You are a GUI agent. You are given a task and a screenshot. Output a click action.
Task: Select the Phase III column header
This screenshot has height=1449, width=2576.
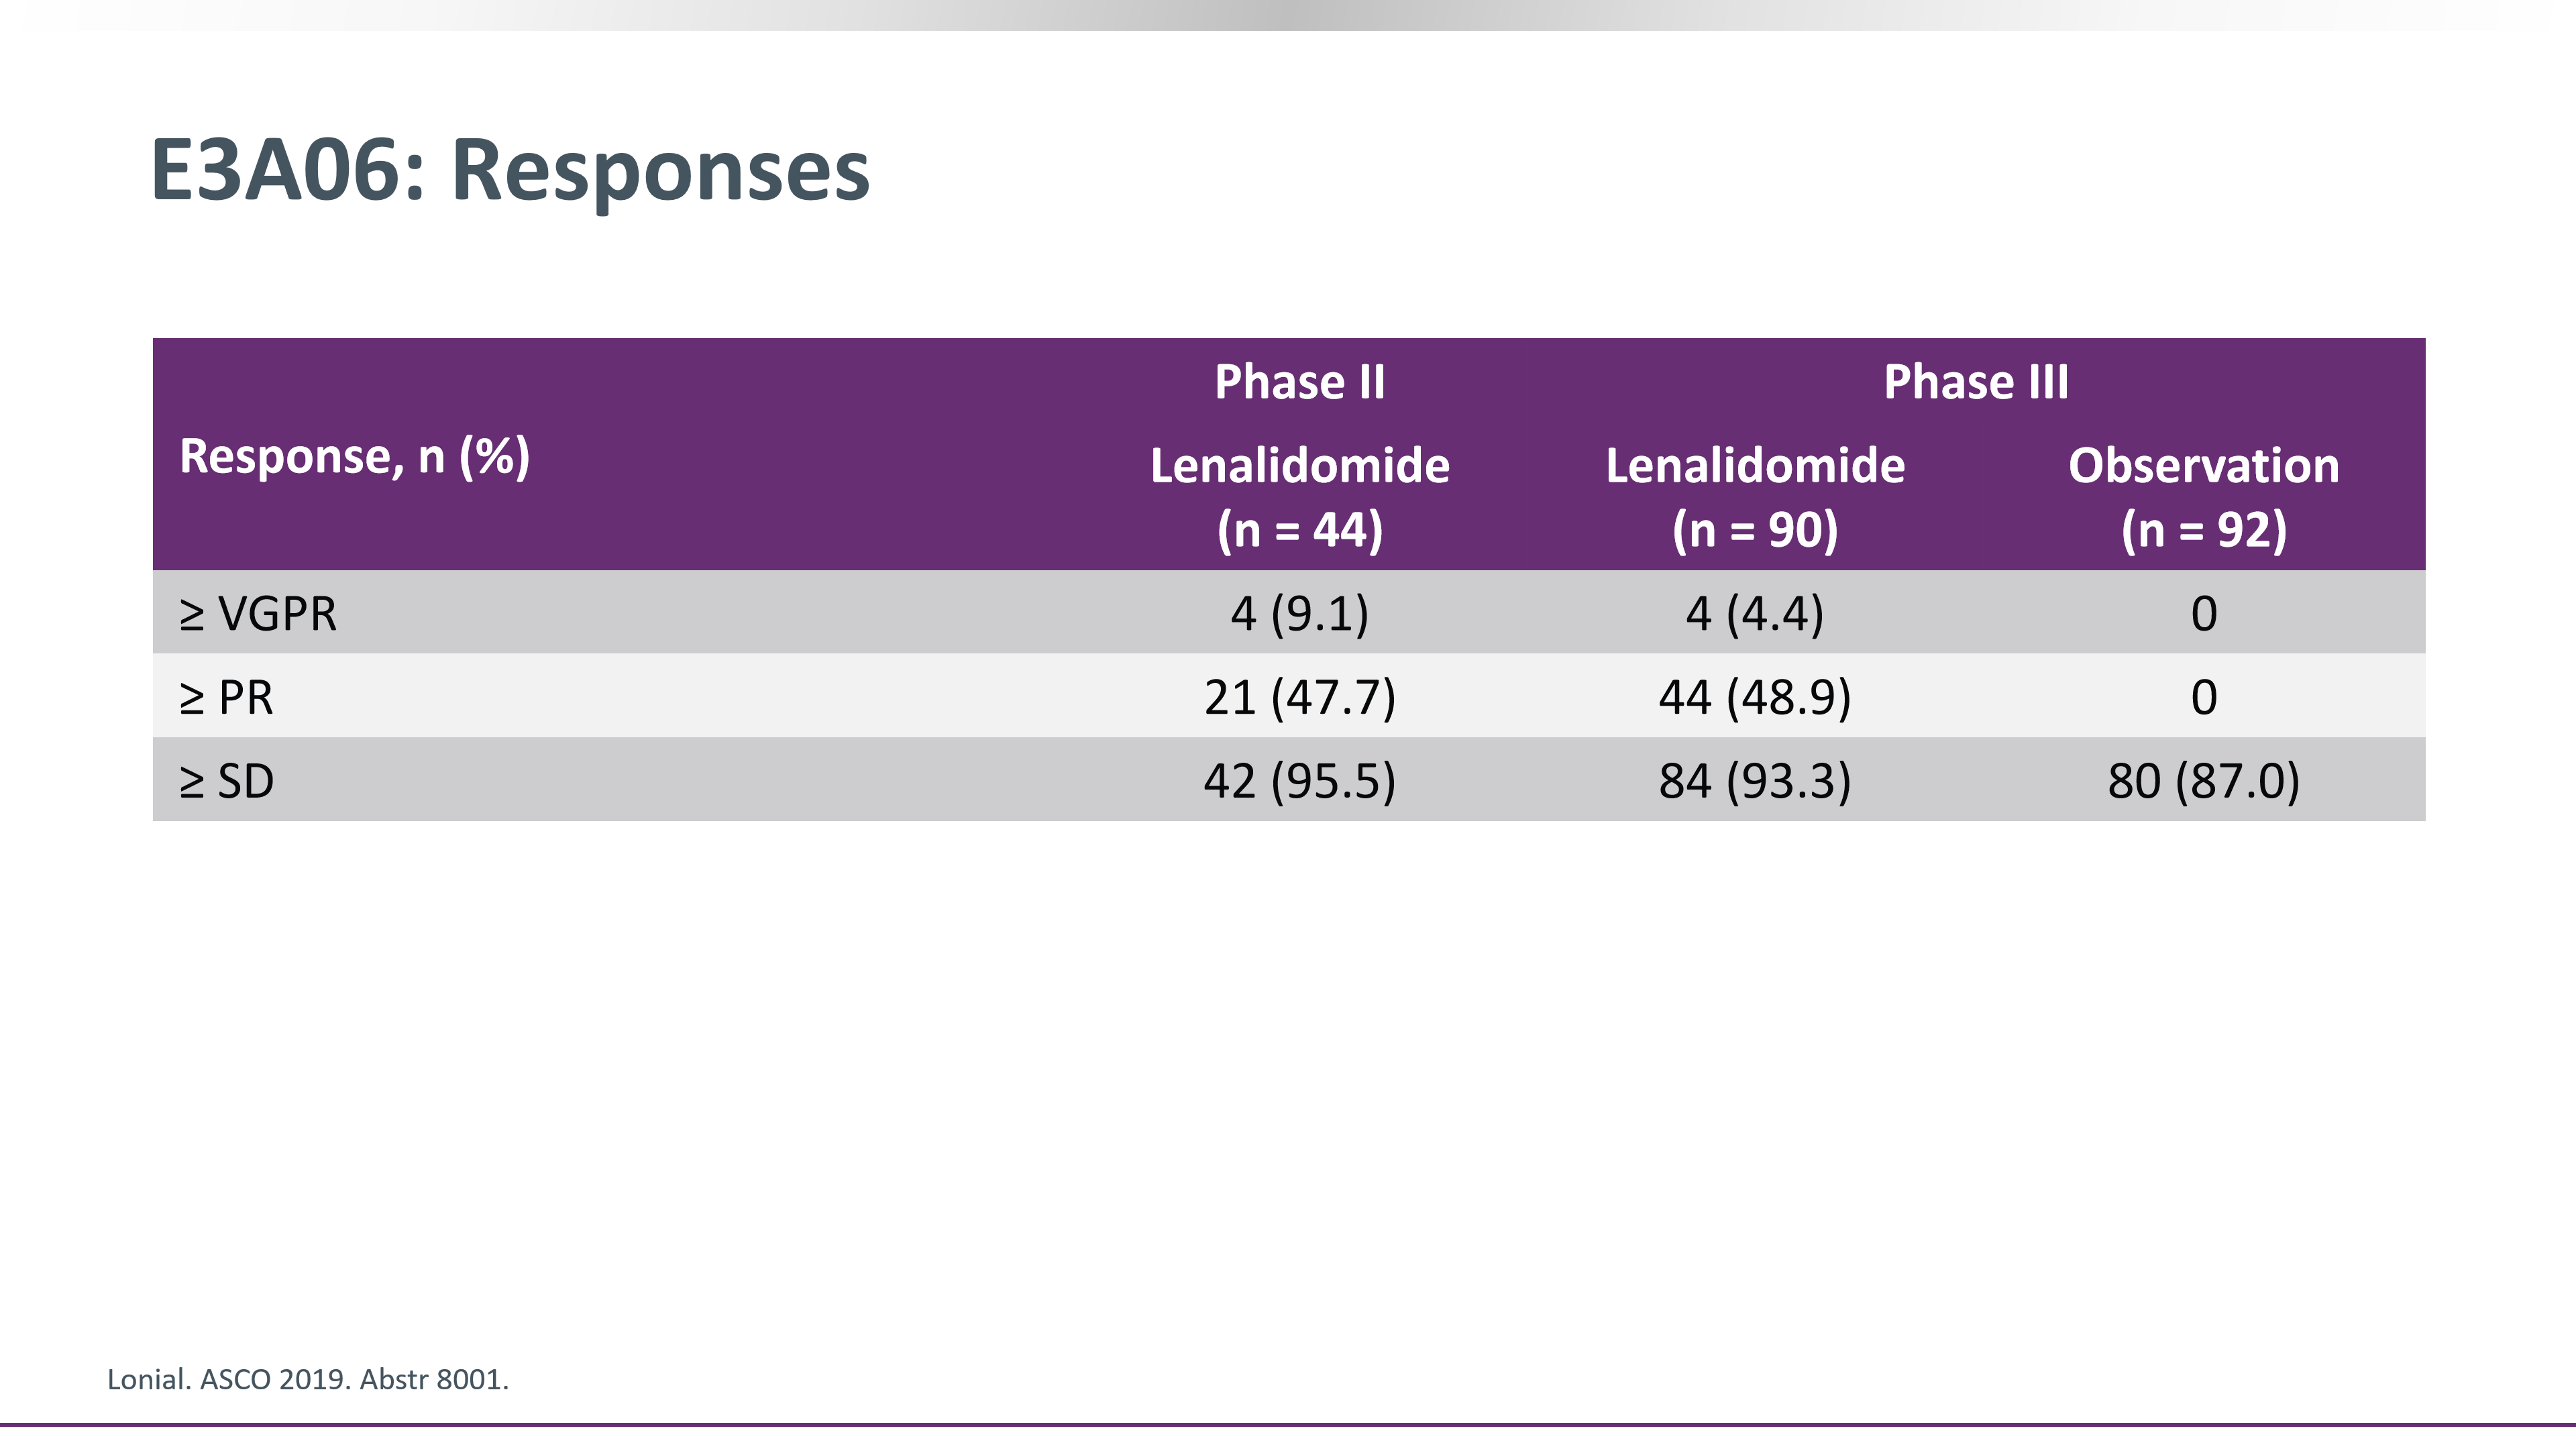[x=1976, y=381]
